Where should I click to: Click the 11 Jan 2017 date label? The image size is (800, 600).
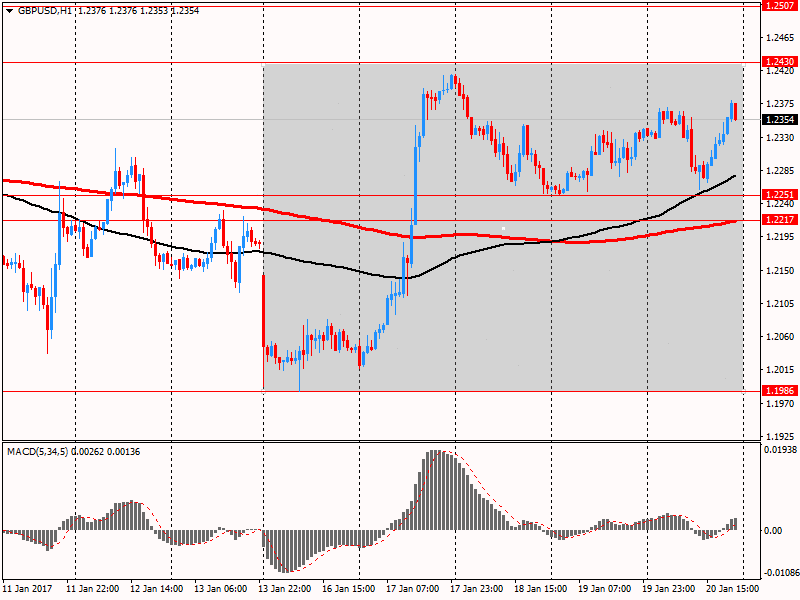30,589
